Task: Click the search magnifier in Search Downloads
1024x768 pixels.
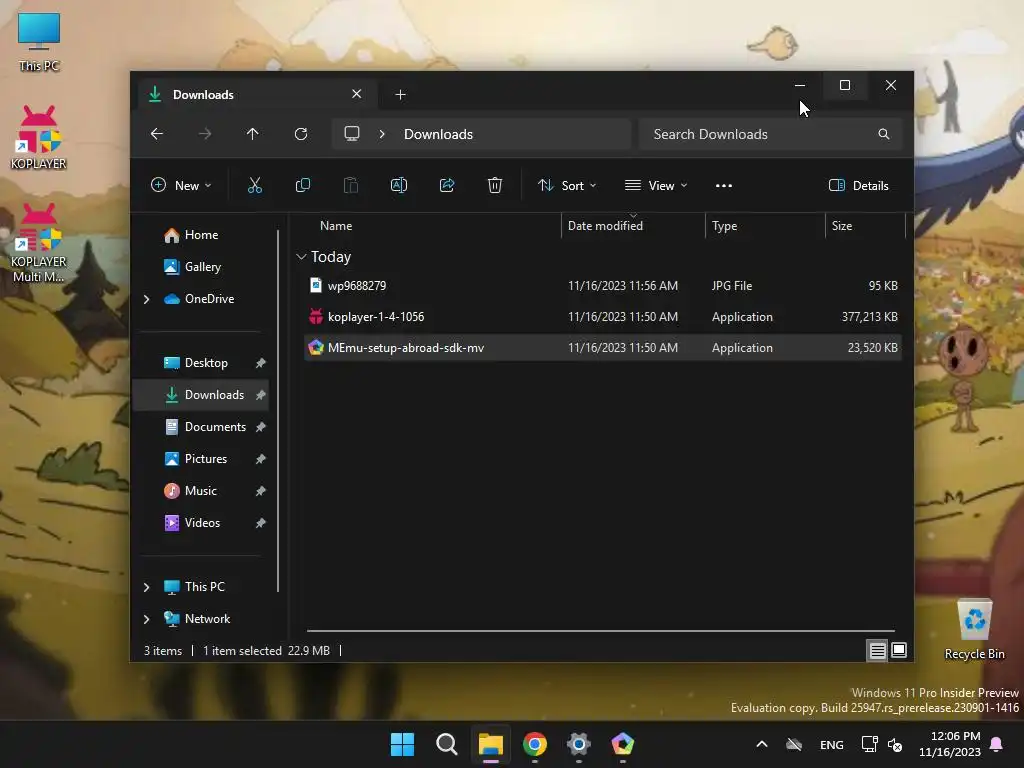Action: [x=884, y=134]
